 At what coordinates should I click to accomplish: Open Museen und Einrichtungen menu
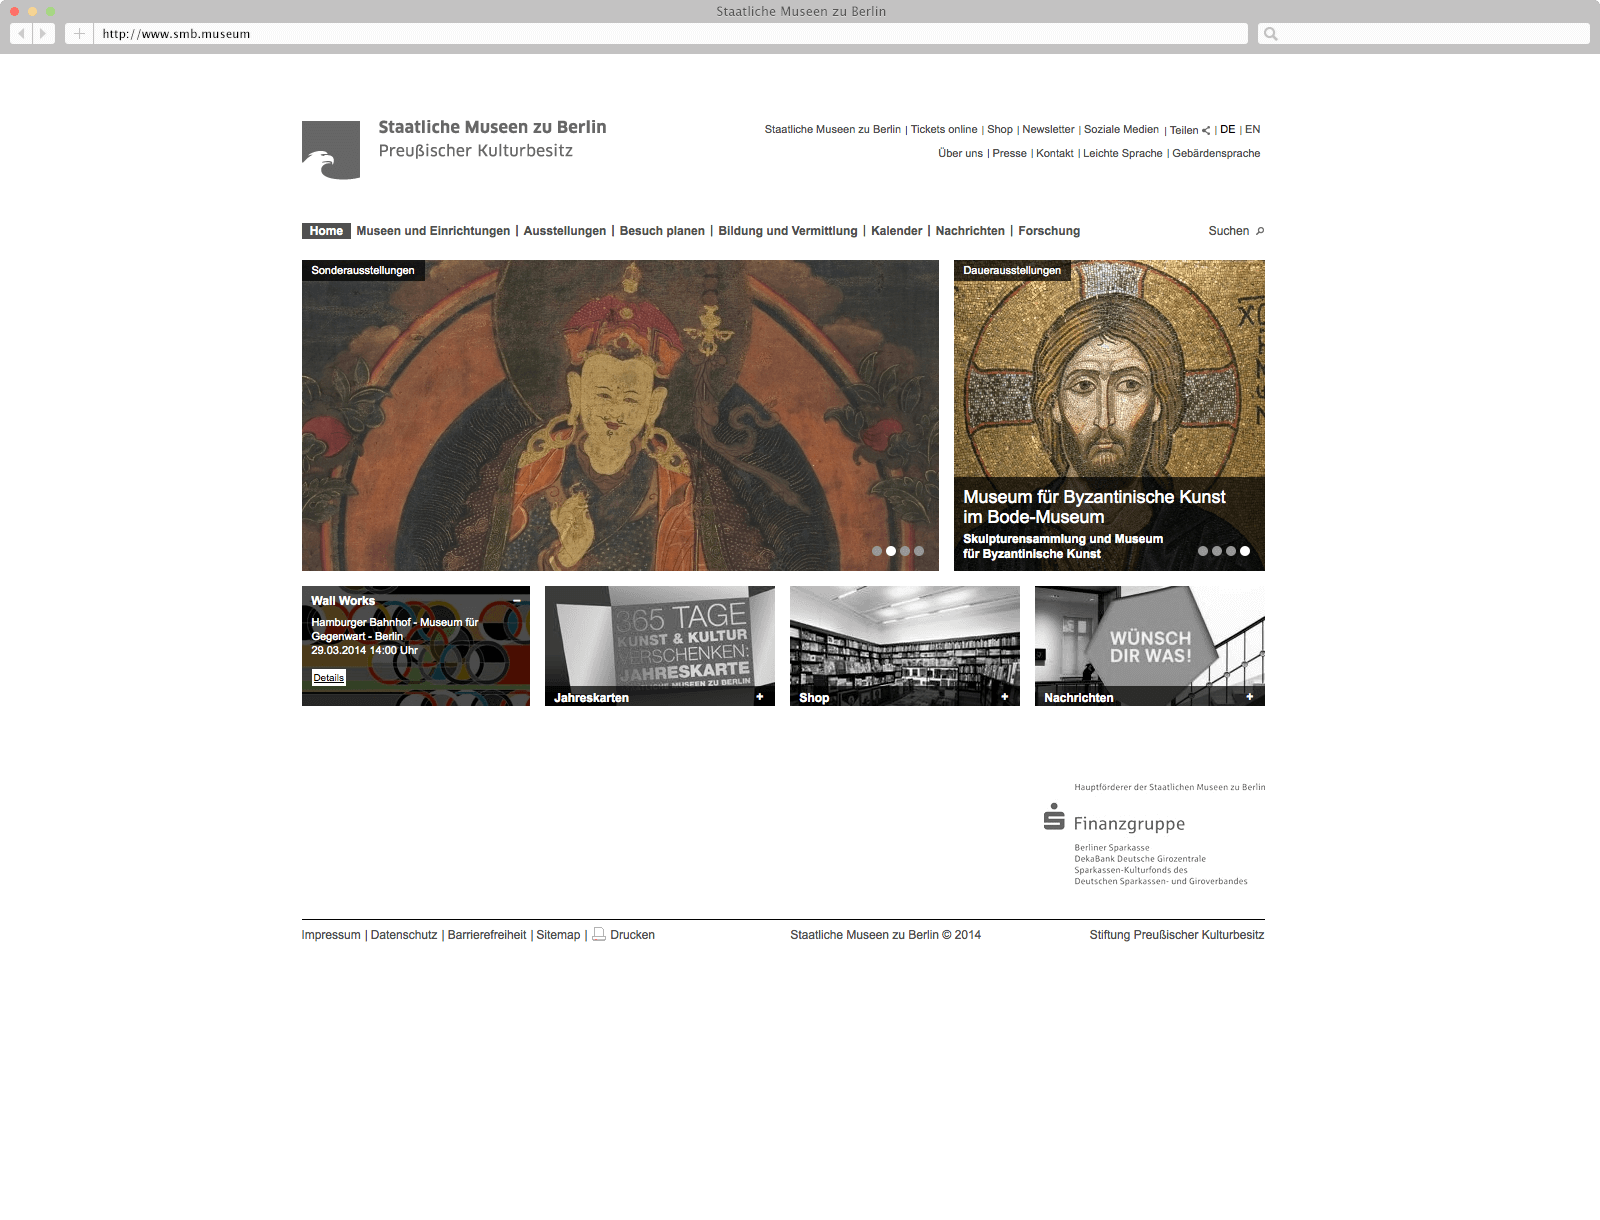(433, 231)
